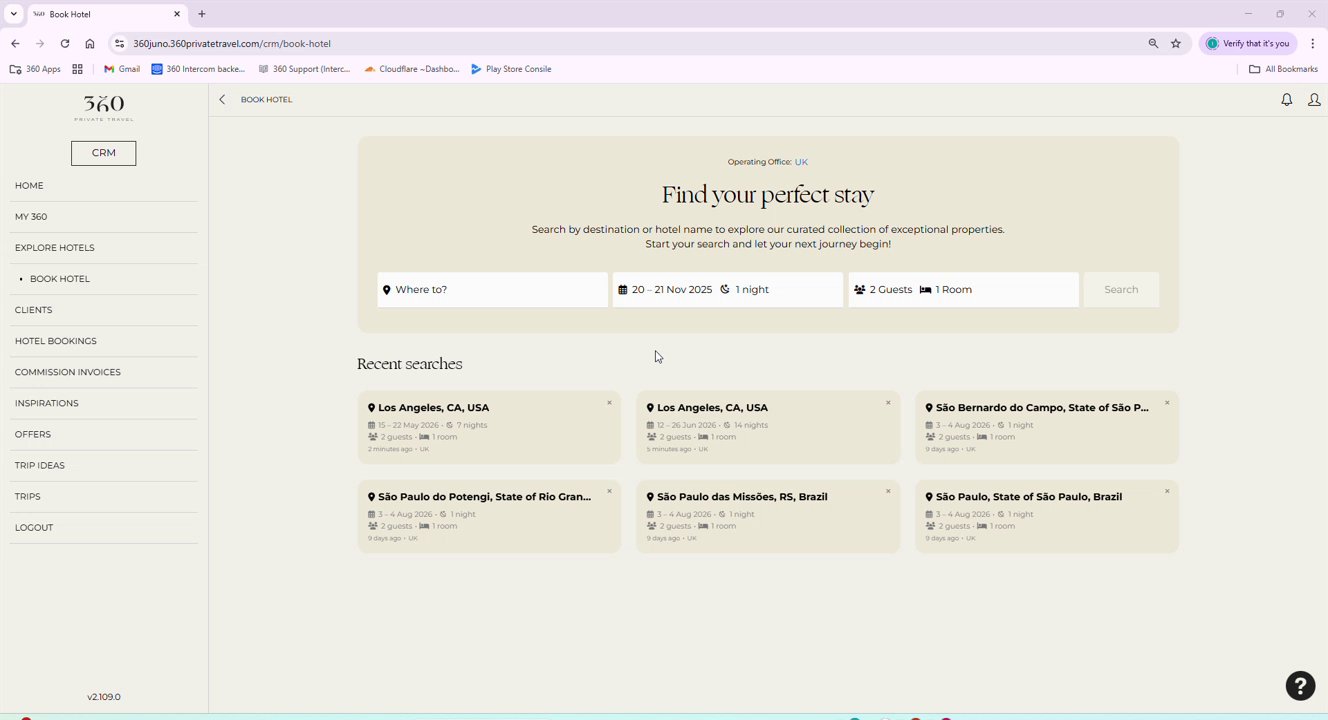Viewport: 1328px width, 720px height.
Task: Remove the São Paulo das Missões recent search
Action: 887,492
